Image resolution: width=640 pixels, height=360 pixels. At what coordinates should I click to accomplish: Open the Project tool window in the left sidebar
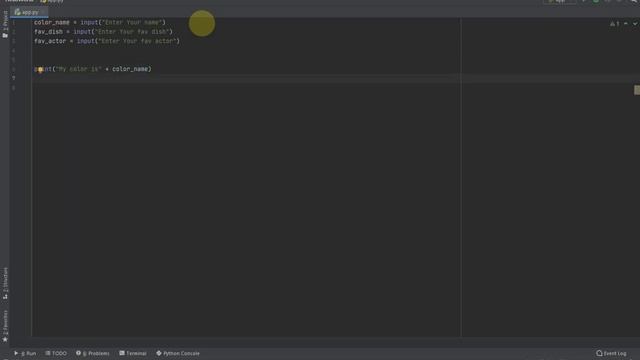click(x=5, y=25)
